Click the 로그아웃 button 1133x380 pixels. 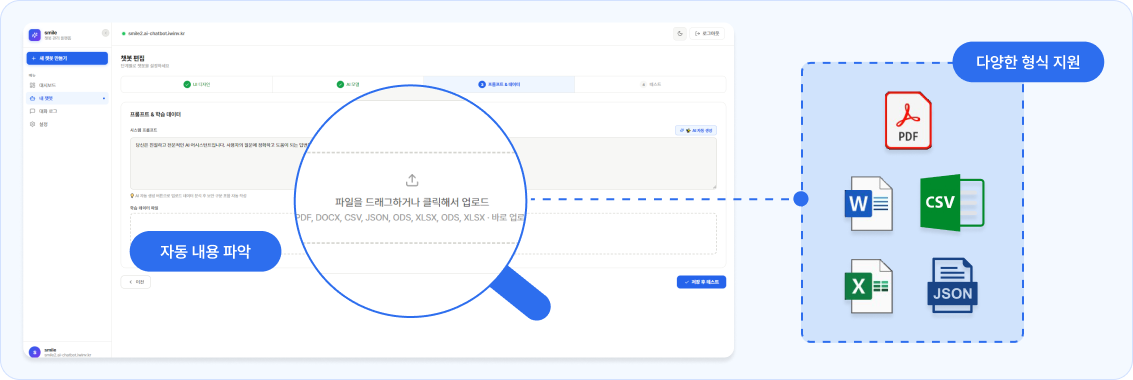(707, 33)
